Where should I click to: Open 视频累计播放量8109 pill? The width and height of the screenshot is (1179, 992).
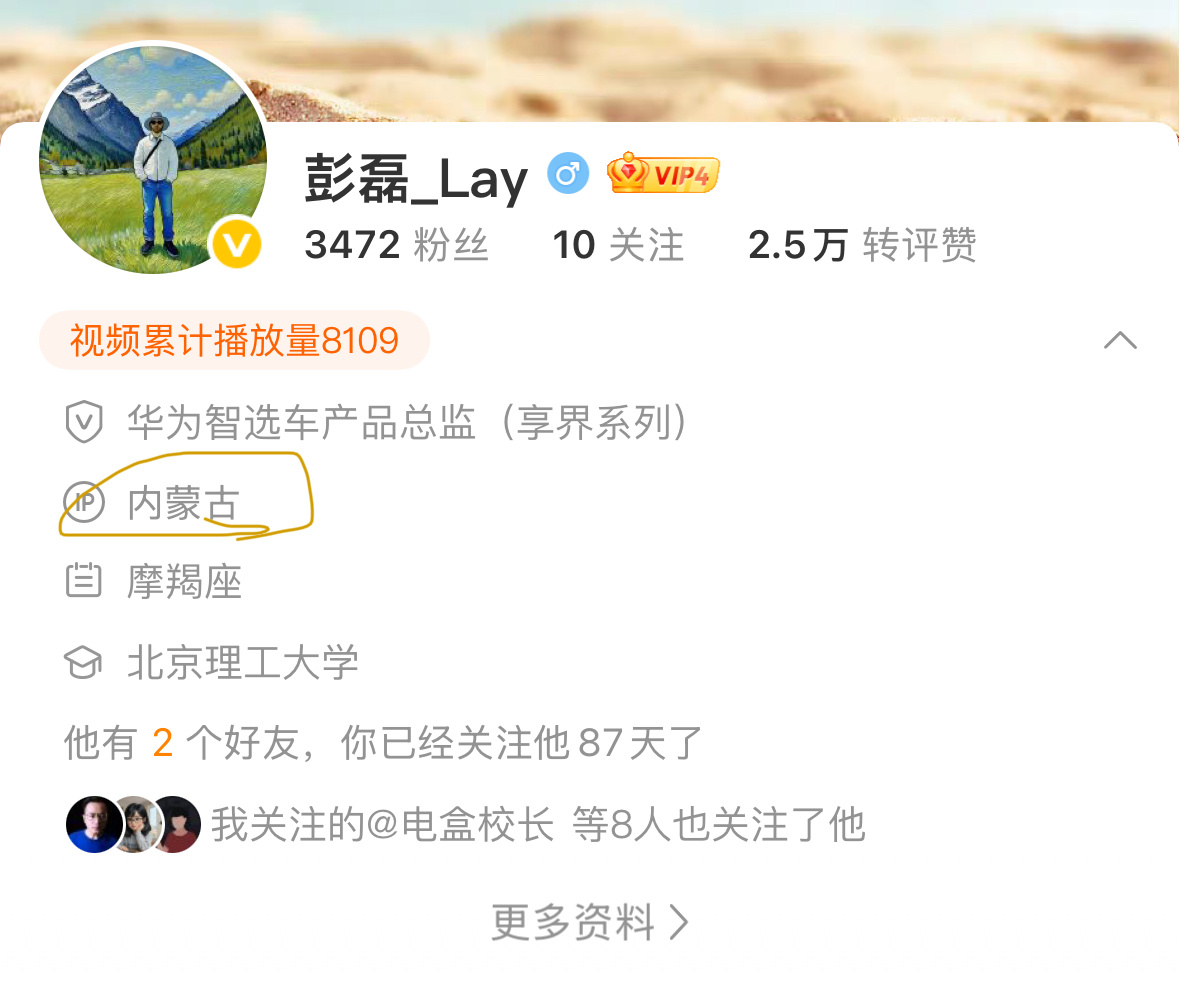click(234, 340)
